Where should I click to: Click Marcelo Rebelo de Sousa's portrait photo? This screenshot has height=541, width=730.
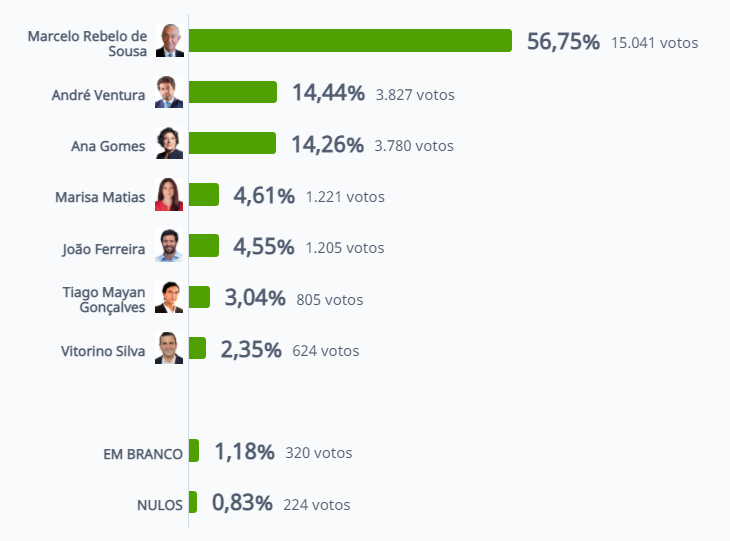(x=169, y=41)
